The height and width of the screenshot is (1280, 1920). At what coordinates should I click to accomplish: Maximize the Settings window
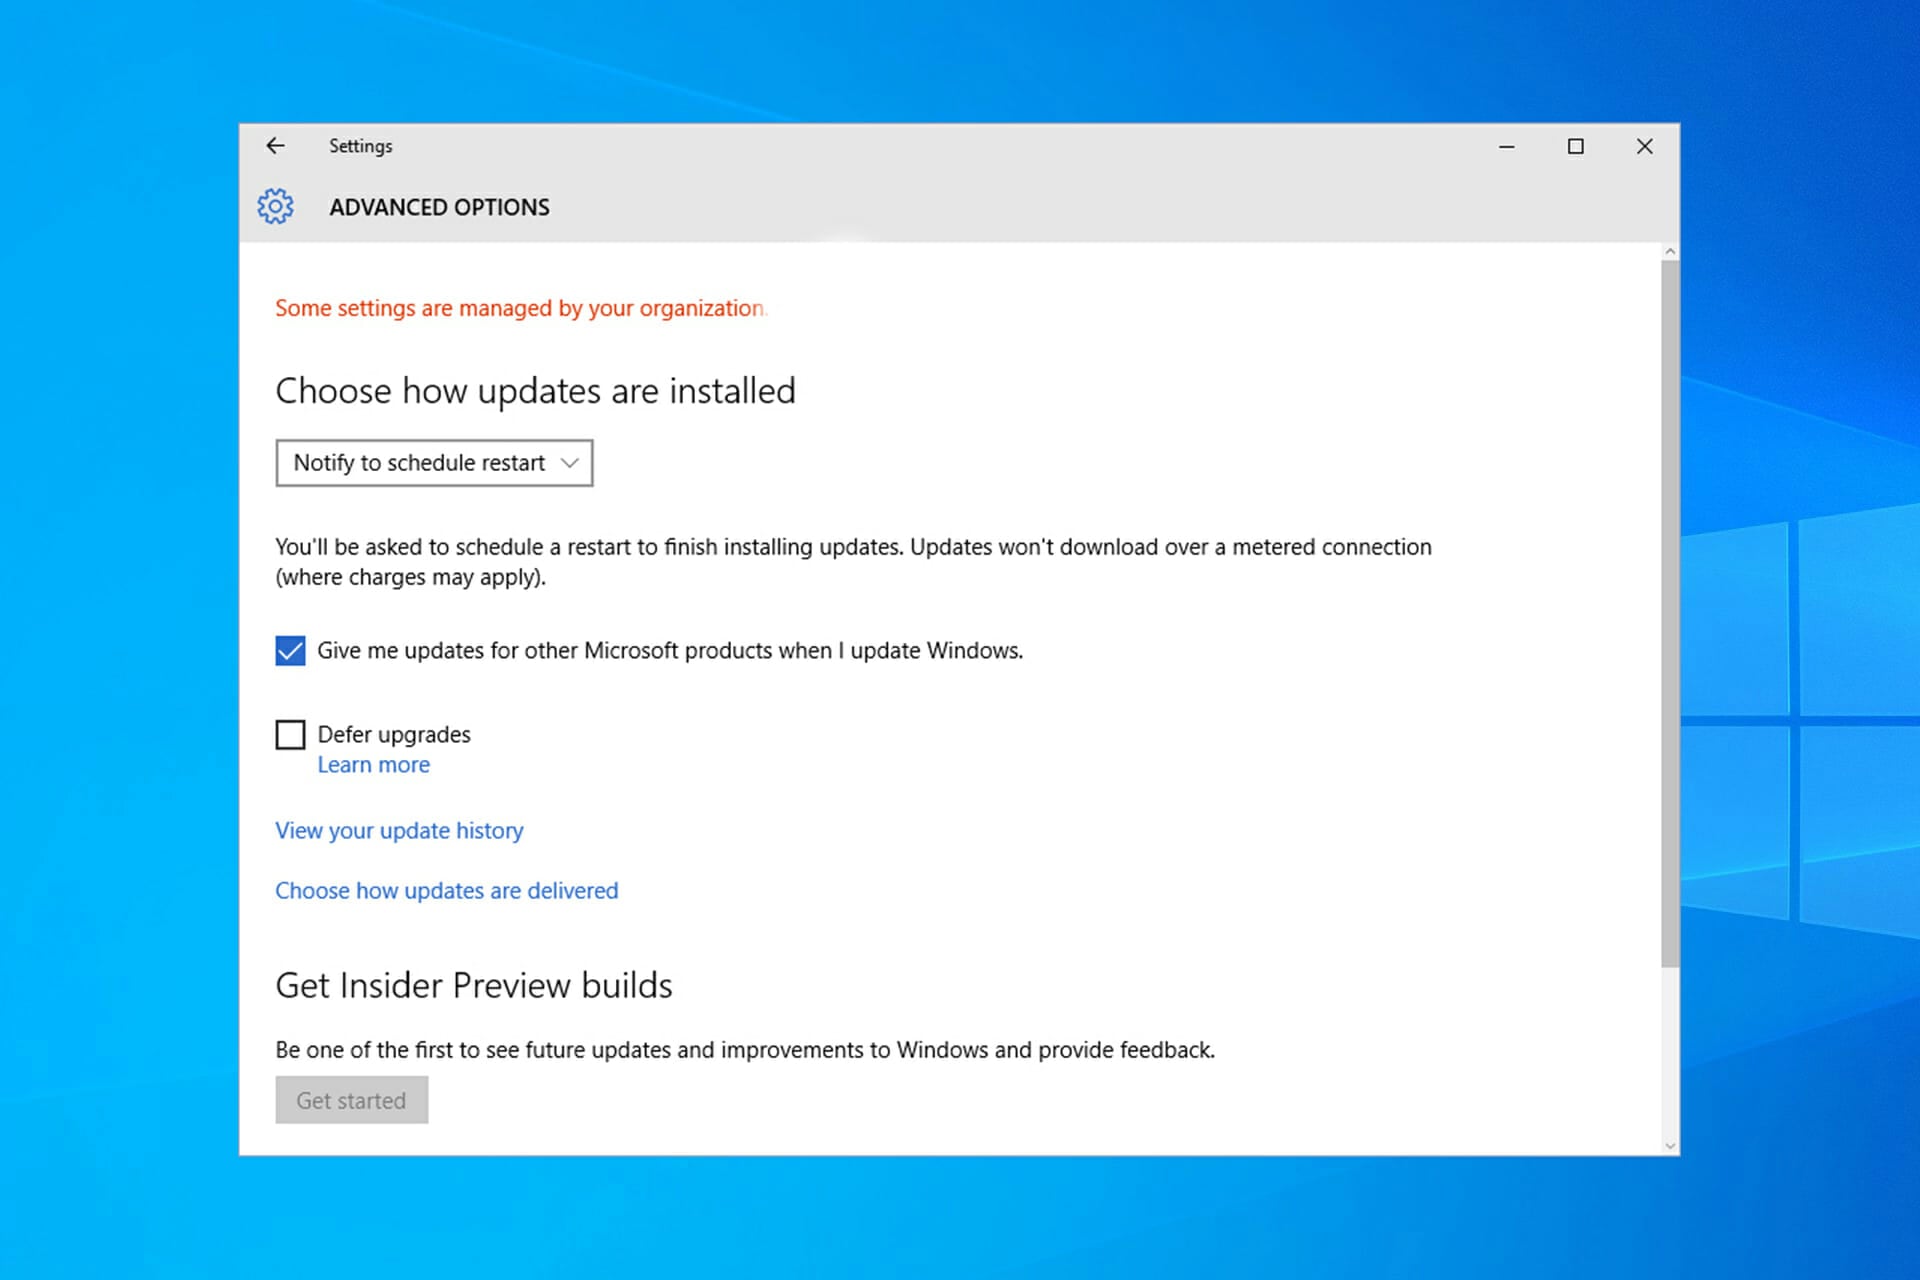(1575, 147)
